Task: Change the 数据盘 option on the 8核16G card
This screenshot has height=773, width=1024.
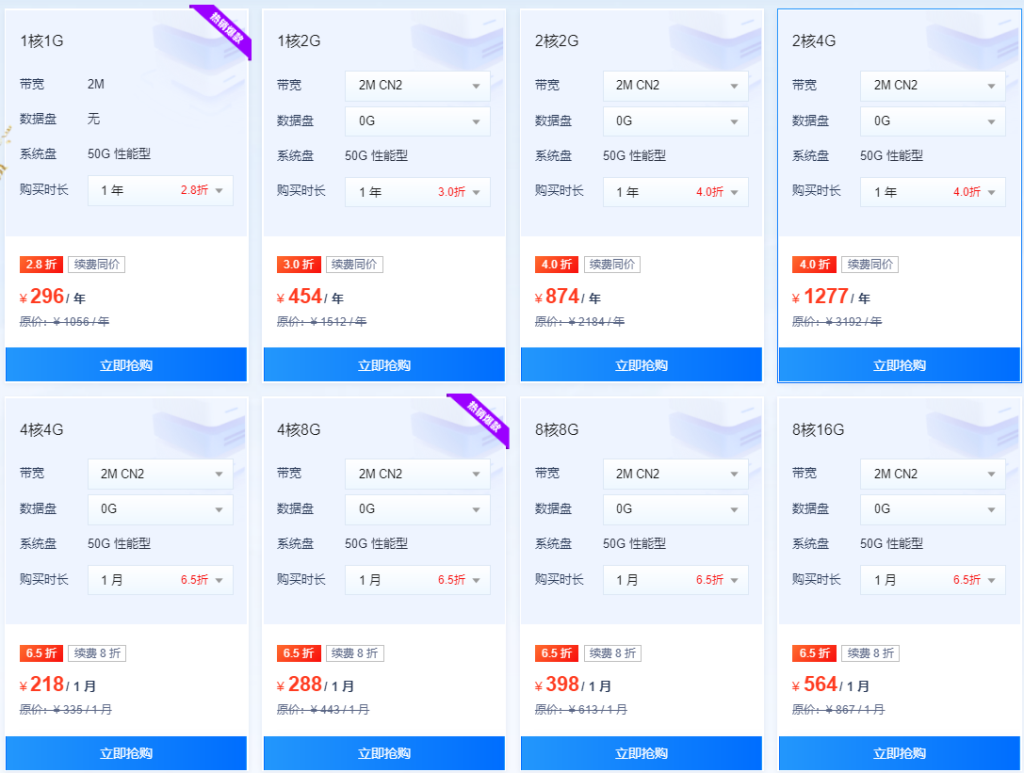Action: click(932, 509)
